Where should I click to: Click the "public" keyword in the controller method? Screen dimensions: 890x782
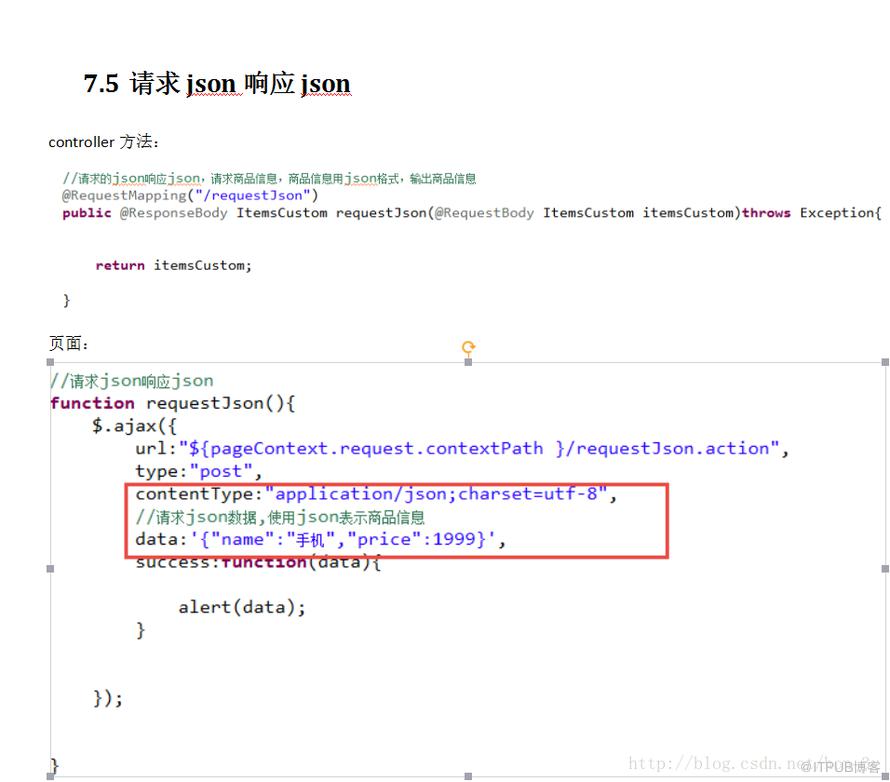pos(87,213)
